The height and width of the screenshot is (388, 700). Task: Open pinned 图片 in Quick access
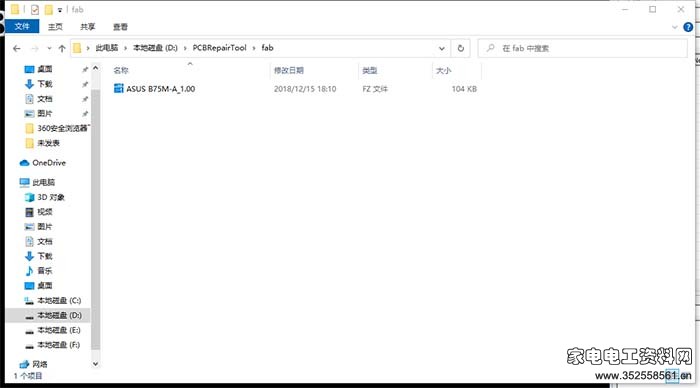(44, 113)
